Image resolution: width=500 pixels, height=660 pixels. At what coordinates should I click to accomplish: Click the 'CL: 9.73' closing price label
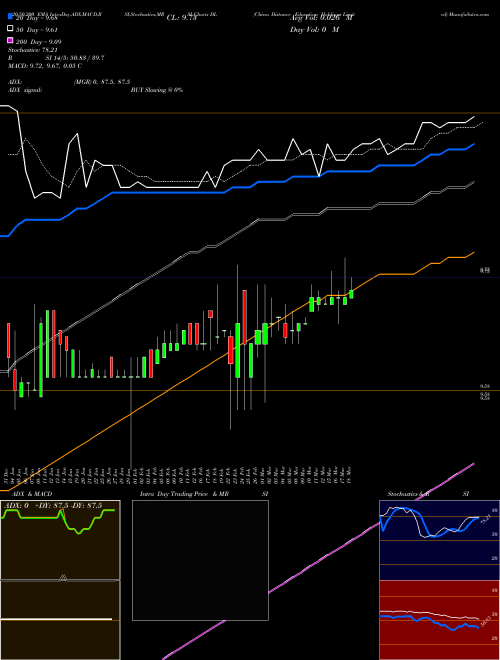[x=181, y=18]
